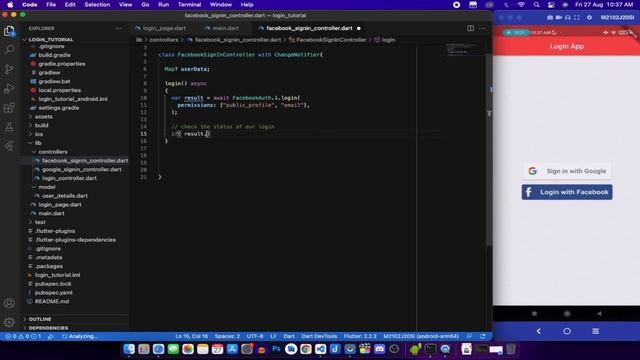Open Run and Debug view

tap(9, 88)
